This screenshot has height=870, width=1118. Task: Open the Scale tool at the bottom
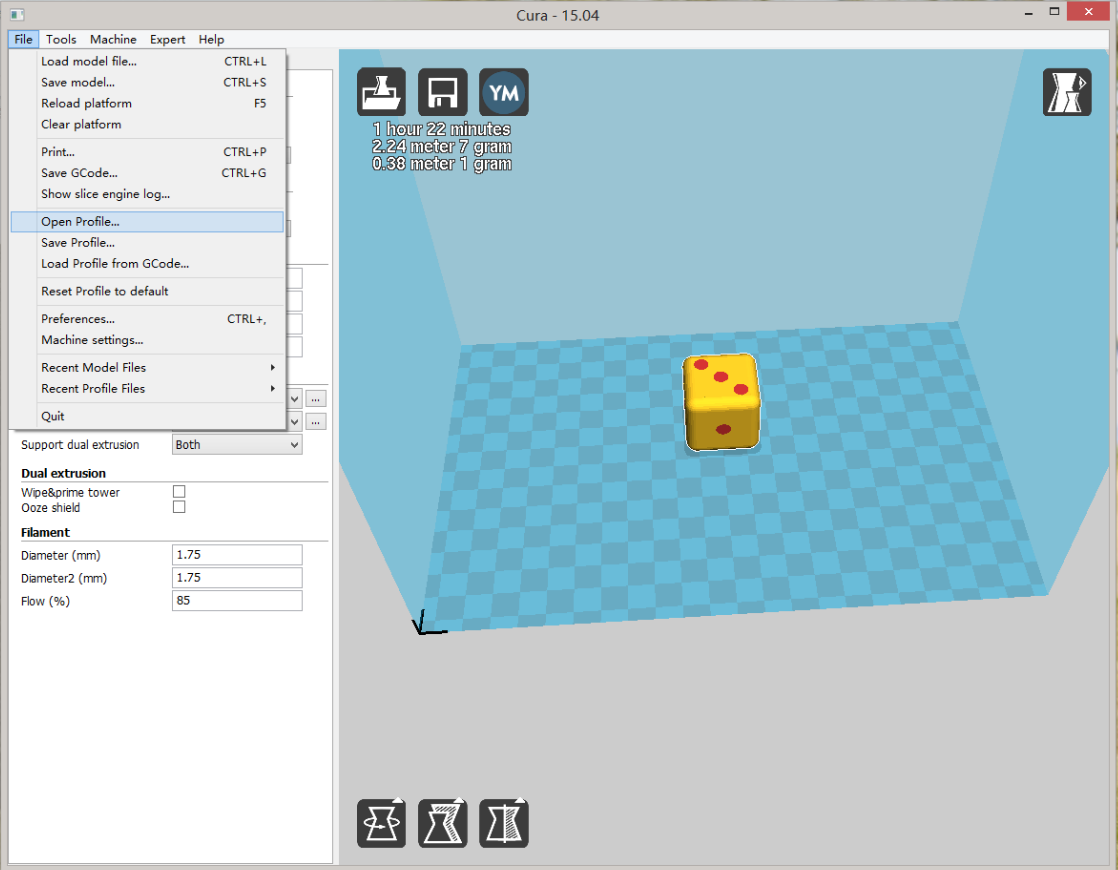(442, 822)
